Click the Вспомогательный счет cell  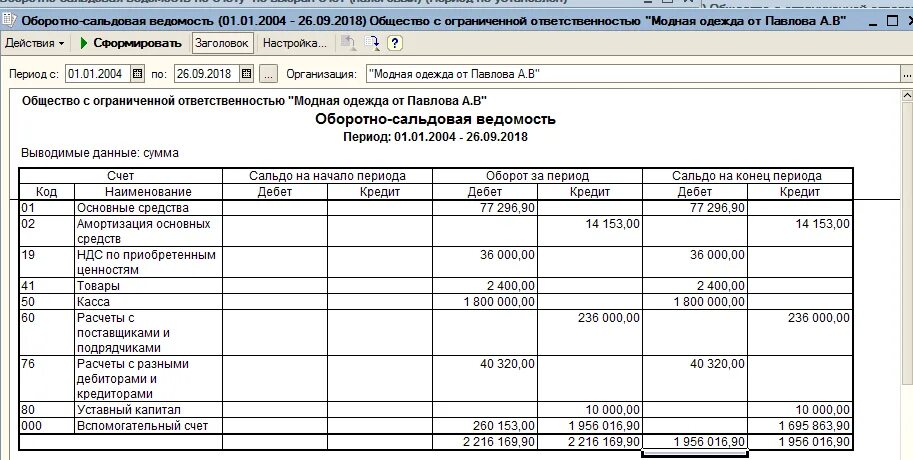coord(148,426)
